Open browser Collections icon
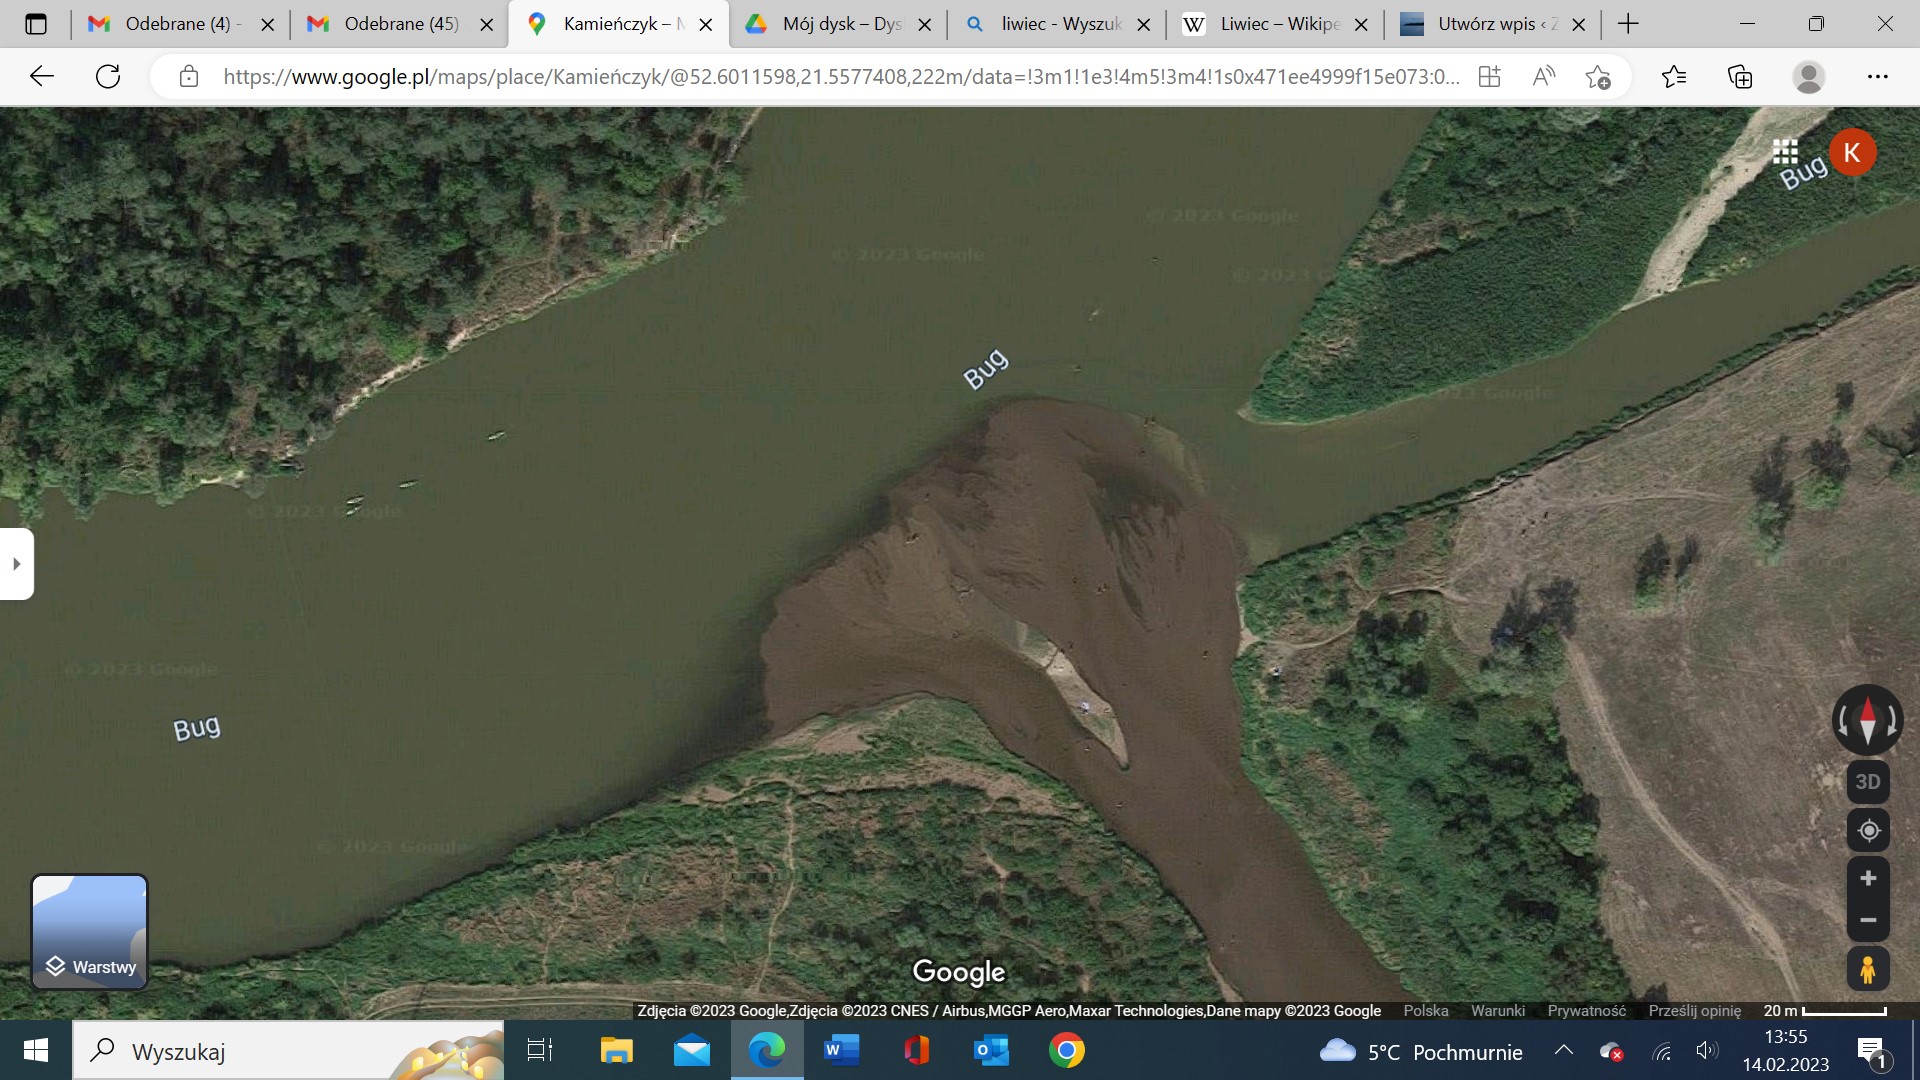1920x1080 pixels. point(1740,77)
